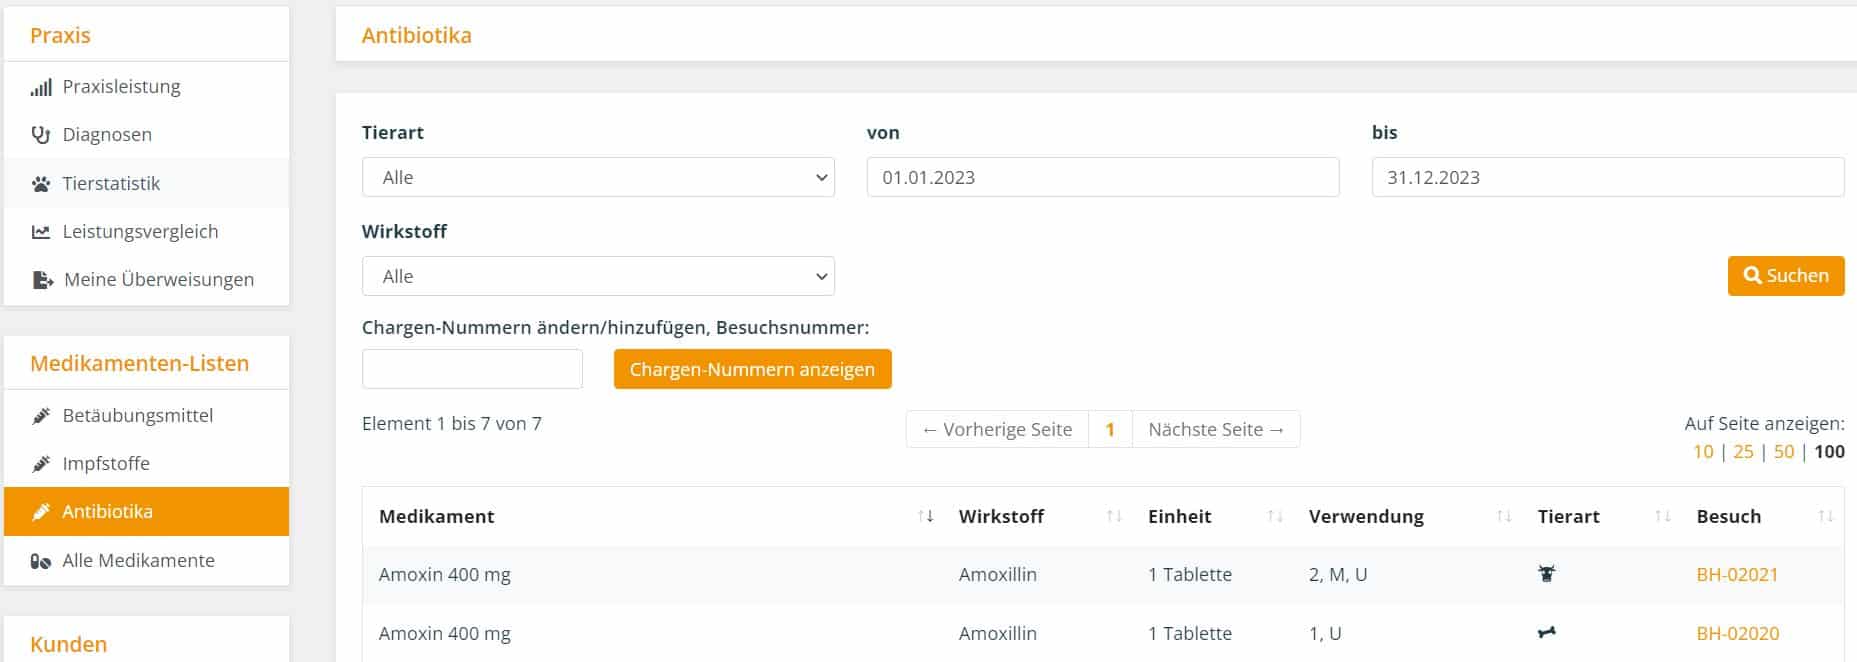Expand the Wirkstoff filter dropdown
1857x662 pixels.
(x=598, y=276)
